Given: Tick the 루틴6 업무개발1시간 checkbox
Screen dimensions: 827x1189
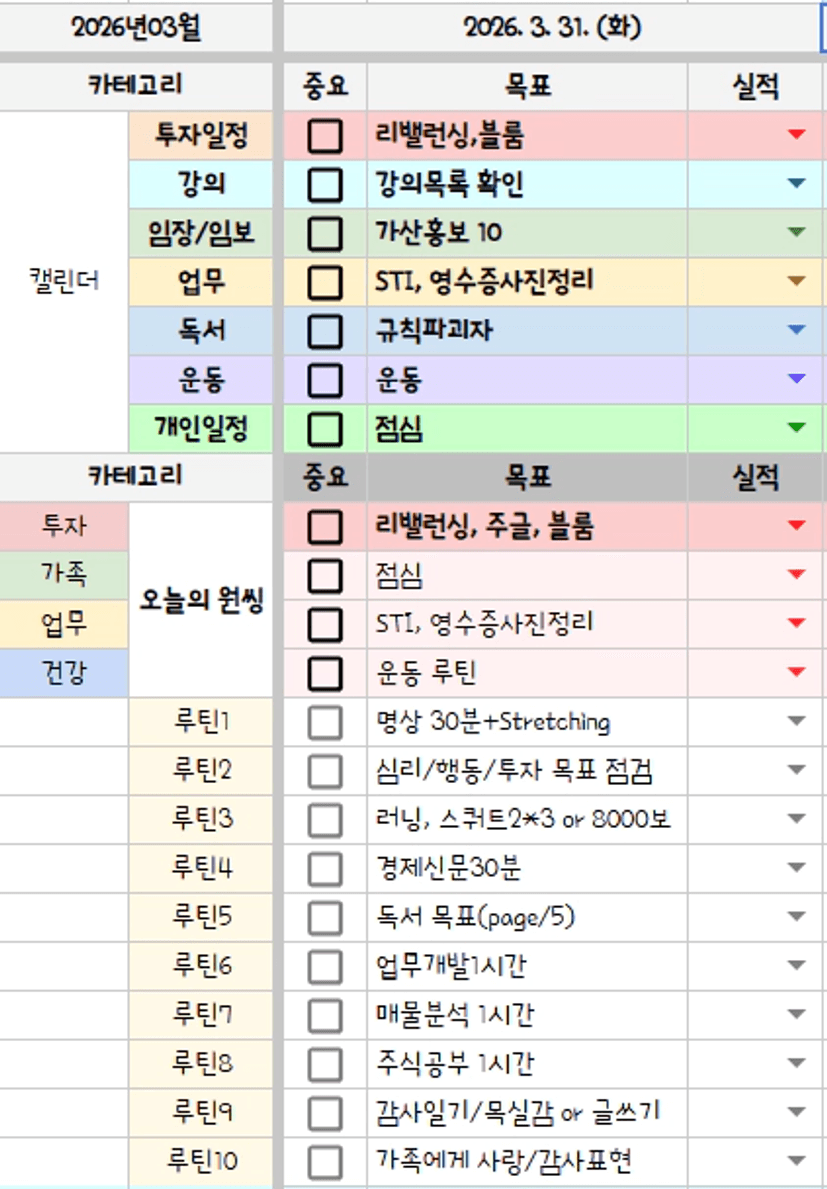Looking at the screenshot, I should [325, 966].
